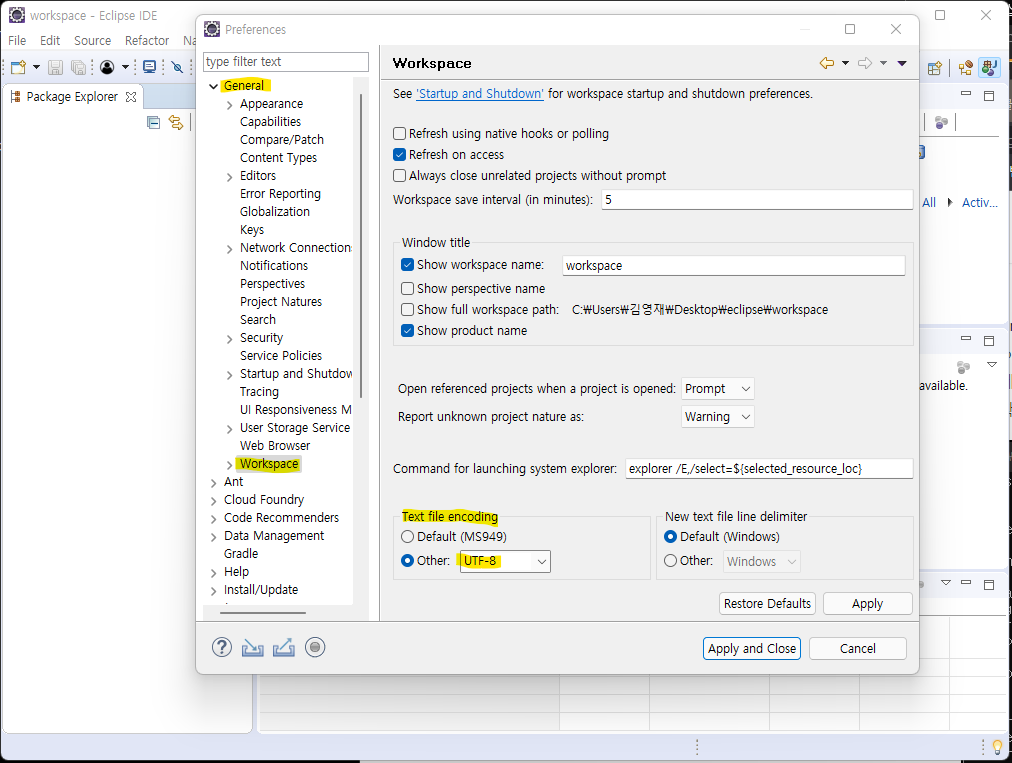
Task: Enable Refresh using native hooks or polling
Action: tap(400, 134)
